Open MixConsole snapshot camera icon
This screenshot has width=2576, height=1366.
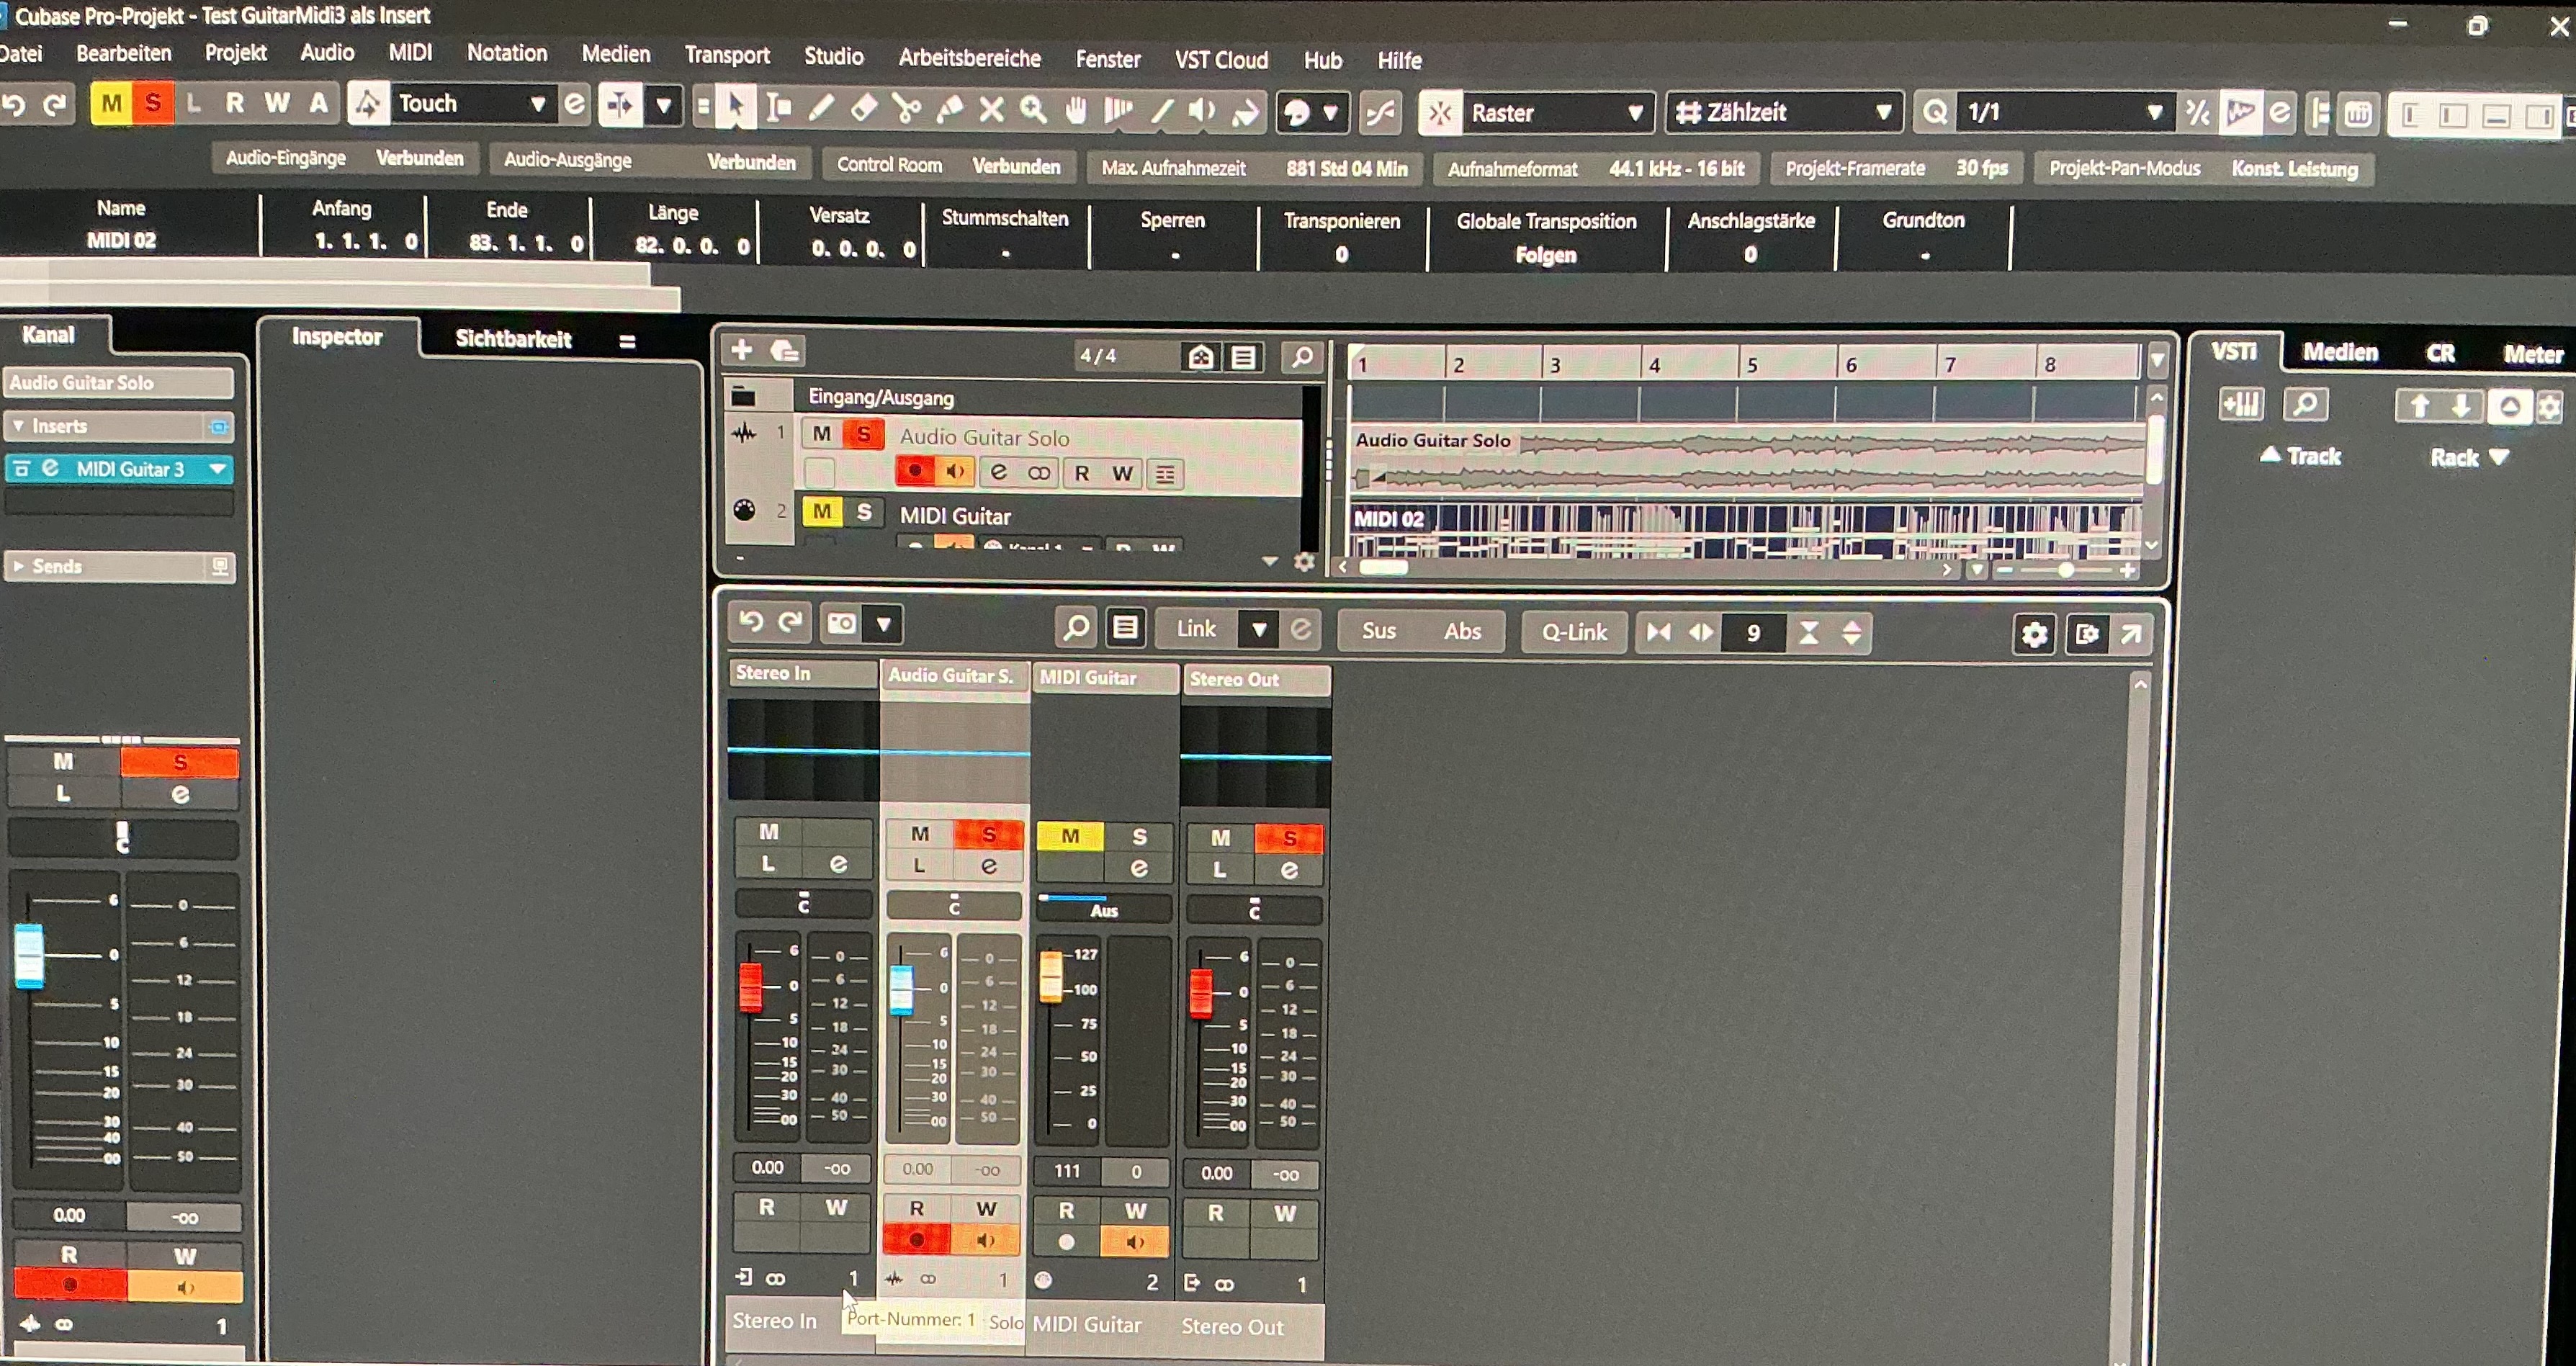coord(842,624)
